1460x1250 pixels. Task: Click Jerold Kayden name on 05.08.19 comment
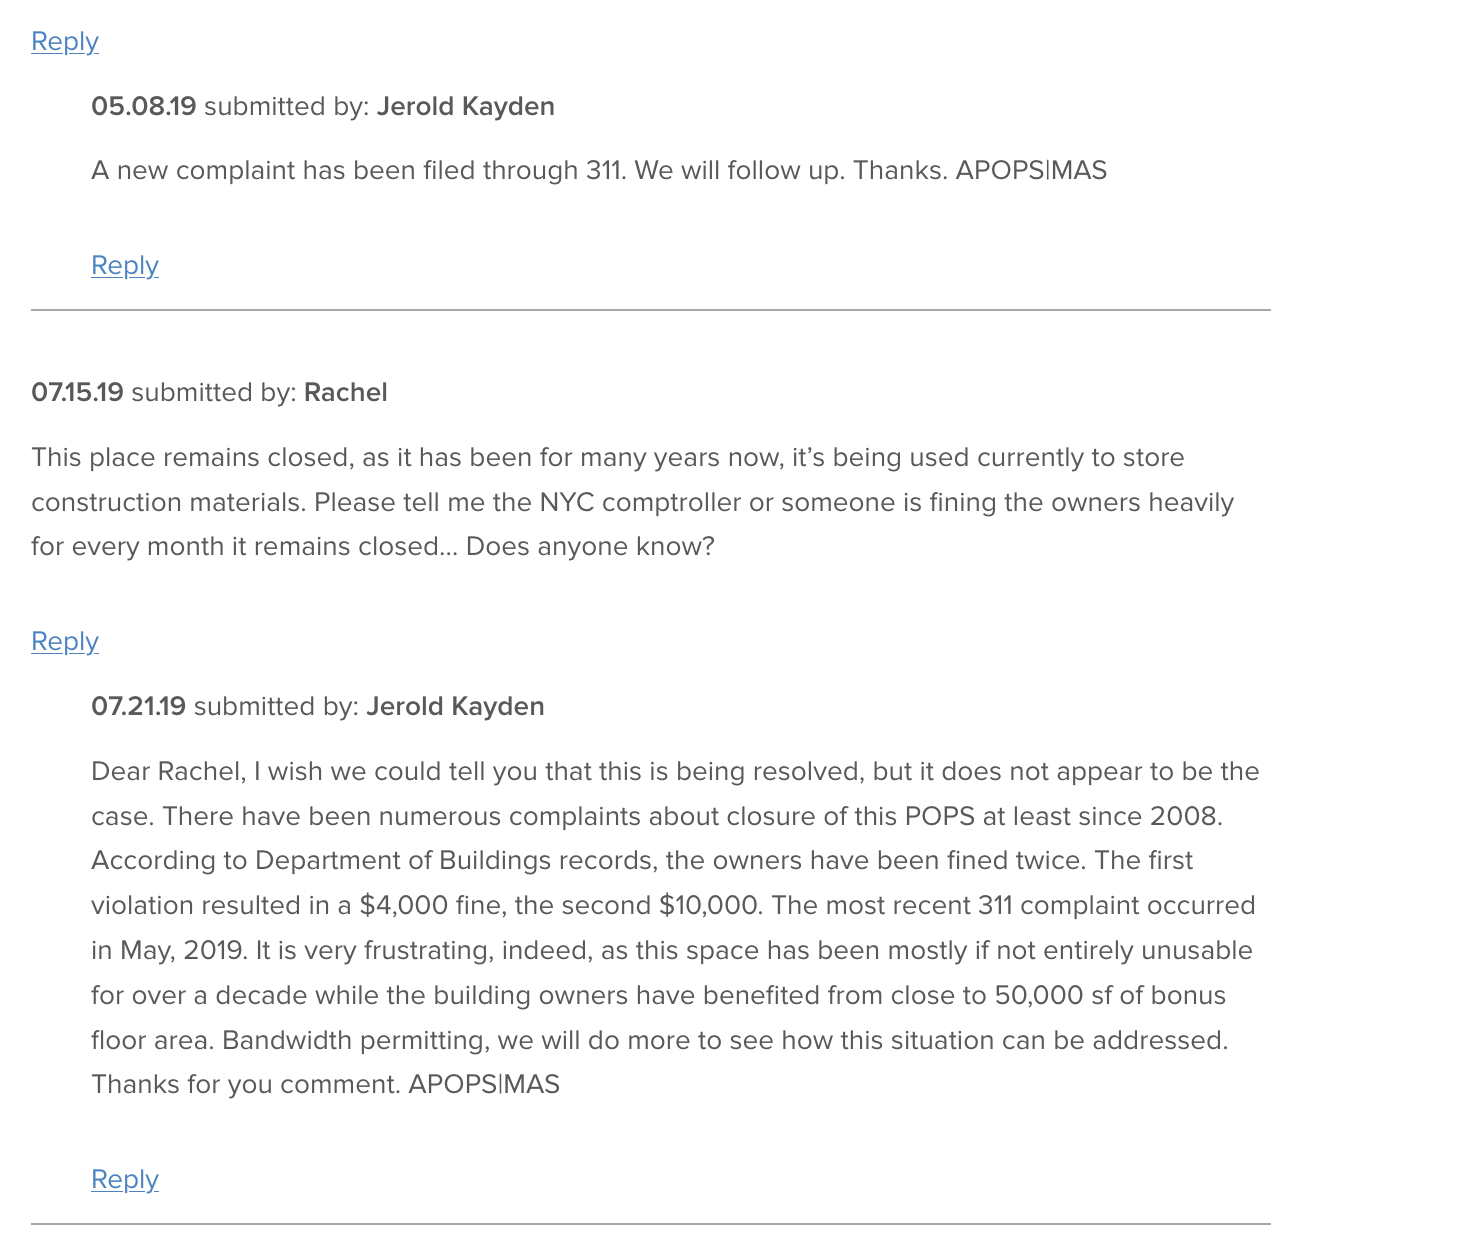click(x=466, y=106)
